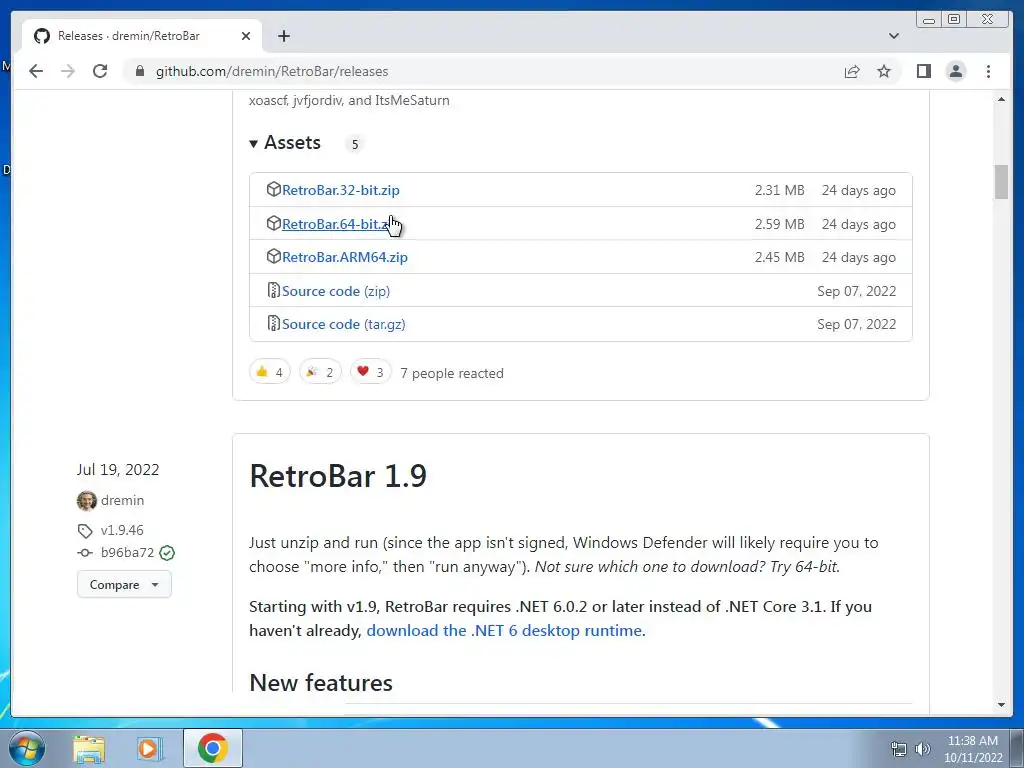Download RetroBar.32-bit.zip
1024x768 pixels.
[x=341, y=190]
